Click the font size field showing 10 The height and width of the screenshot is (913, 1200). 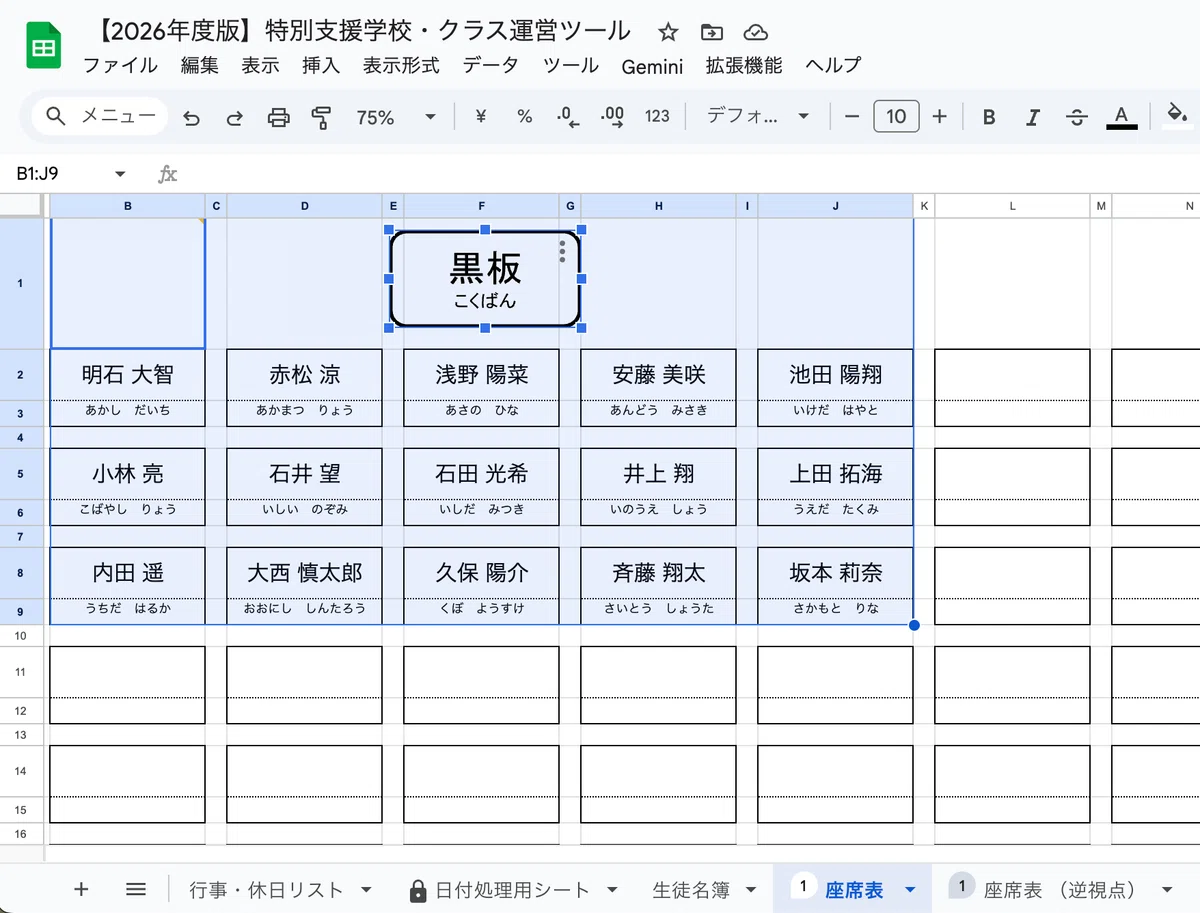click(896, 117)
